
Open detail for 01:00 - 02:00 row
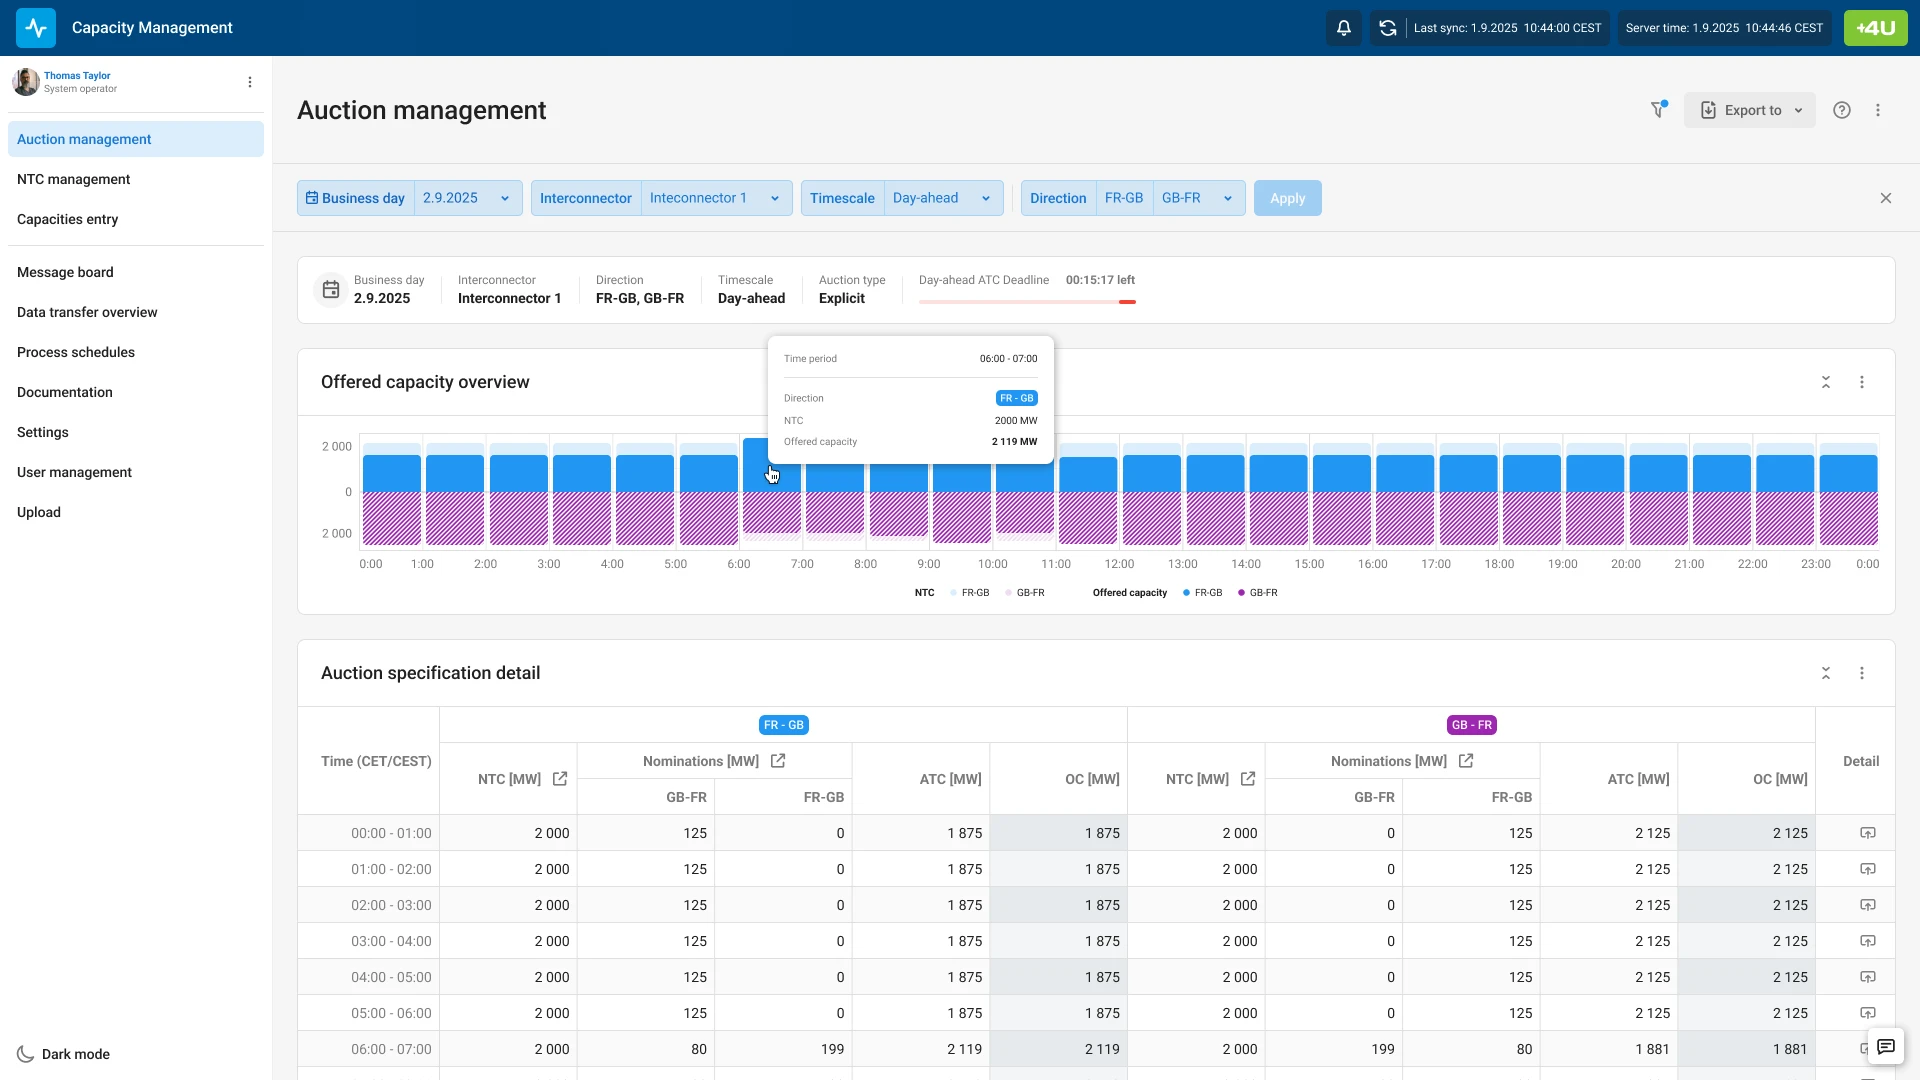click(1868, 869)
